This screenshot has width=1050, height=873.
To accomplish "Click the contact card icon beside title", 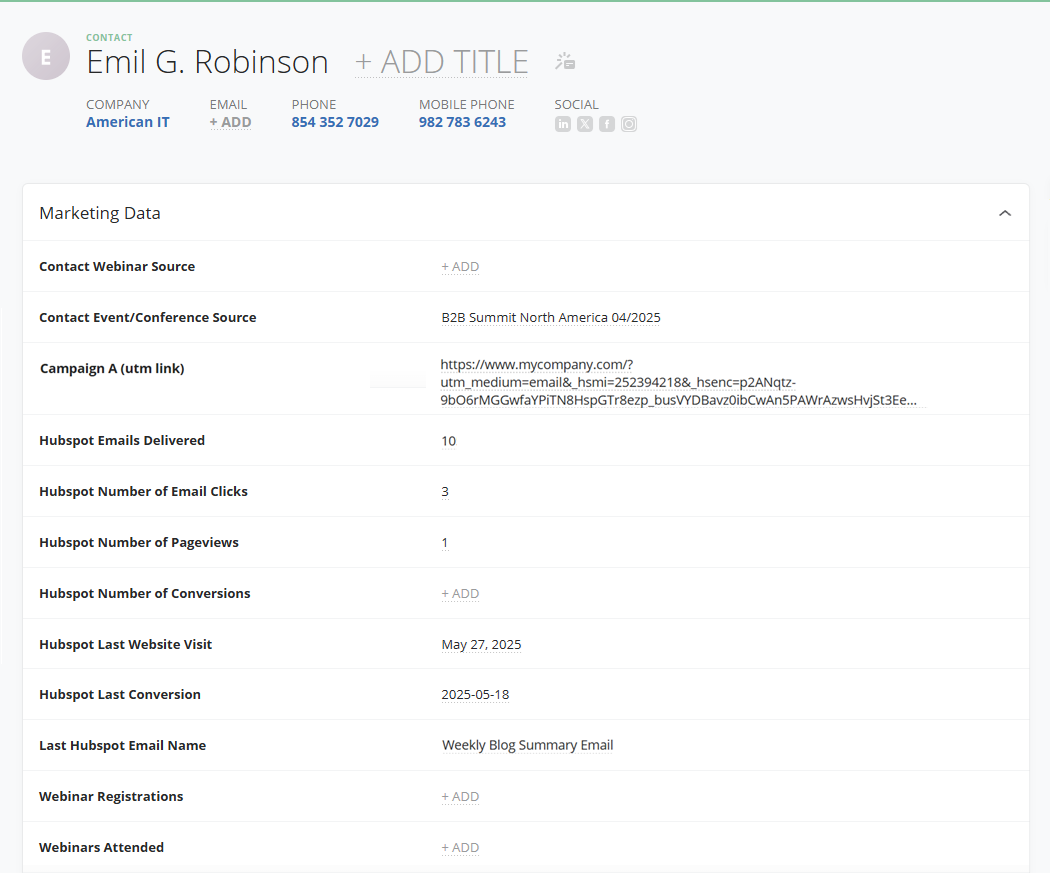I will (565, 61).
